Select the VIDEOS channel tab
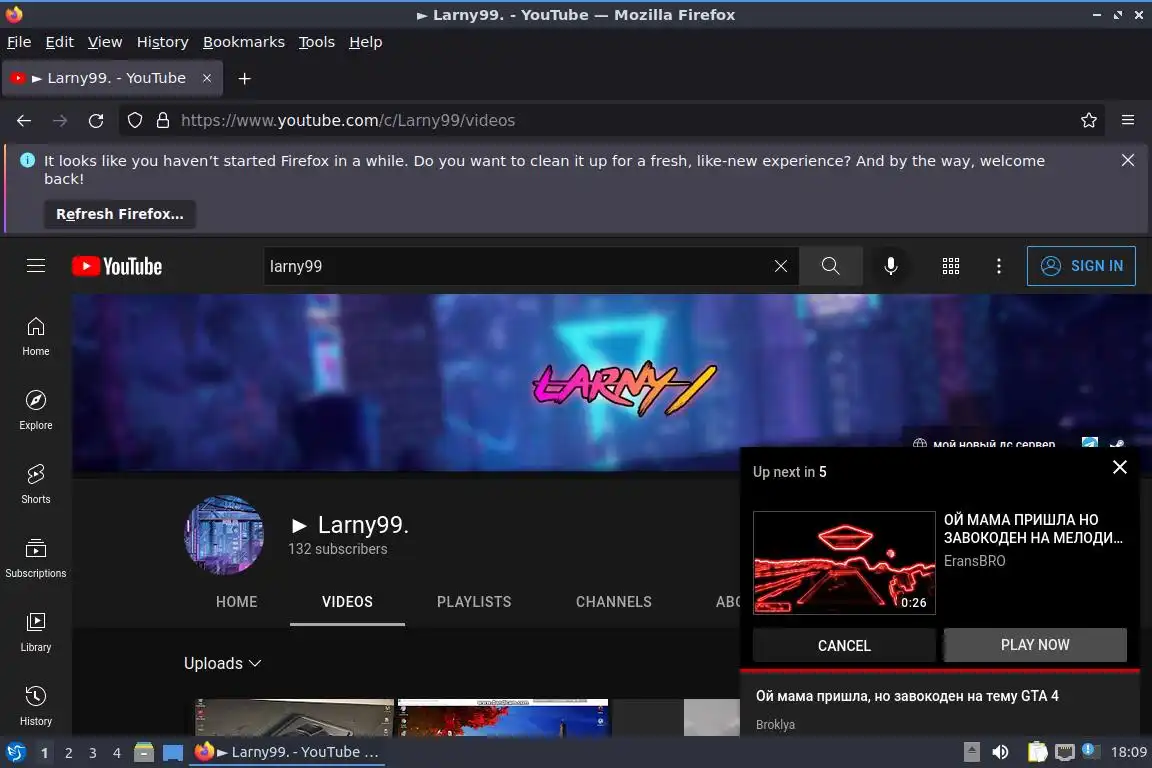Image resolution: width=1152 pixels, height=768 pixels. (348, 602)
